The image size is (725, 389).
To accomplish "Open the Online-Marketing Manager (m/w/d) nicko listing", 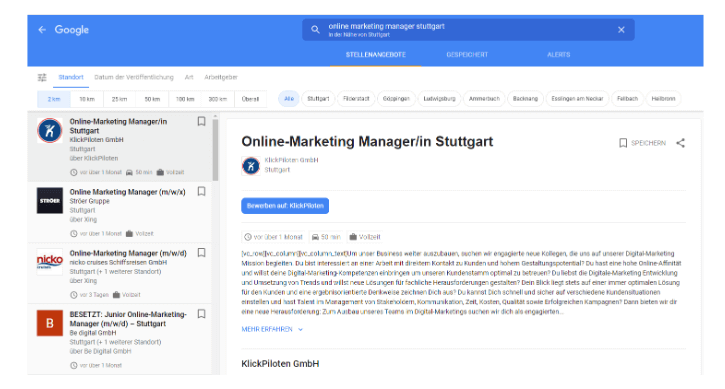I will click(128, 253).
